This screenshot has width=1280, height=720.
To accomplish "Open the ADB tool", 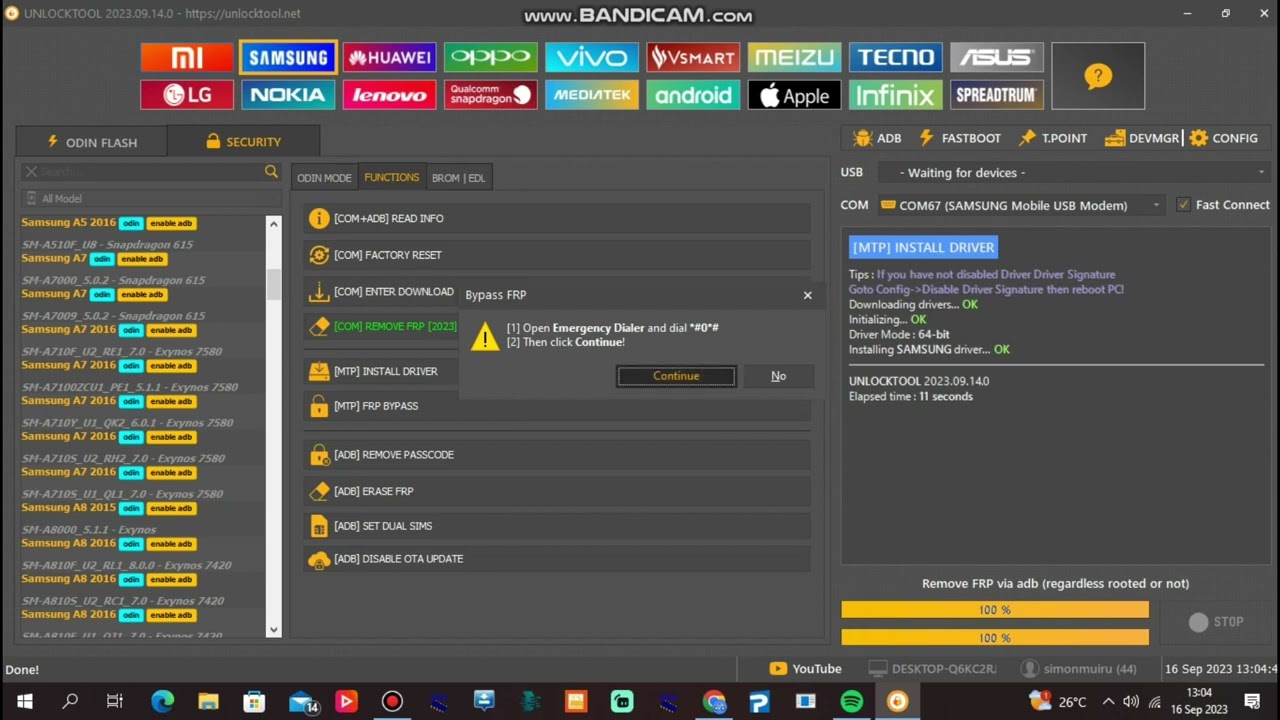I will point(877,138).
